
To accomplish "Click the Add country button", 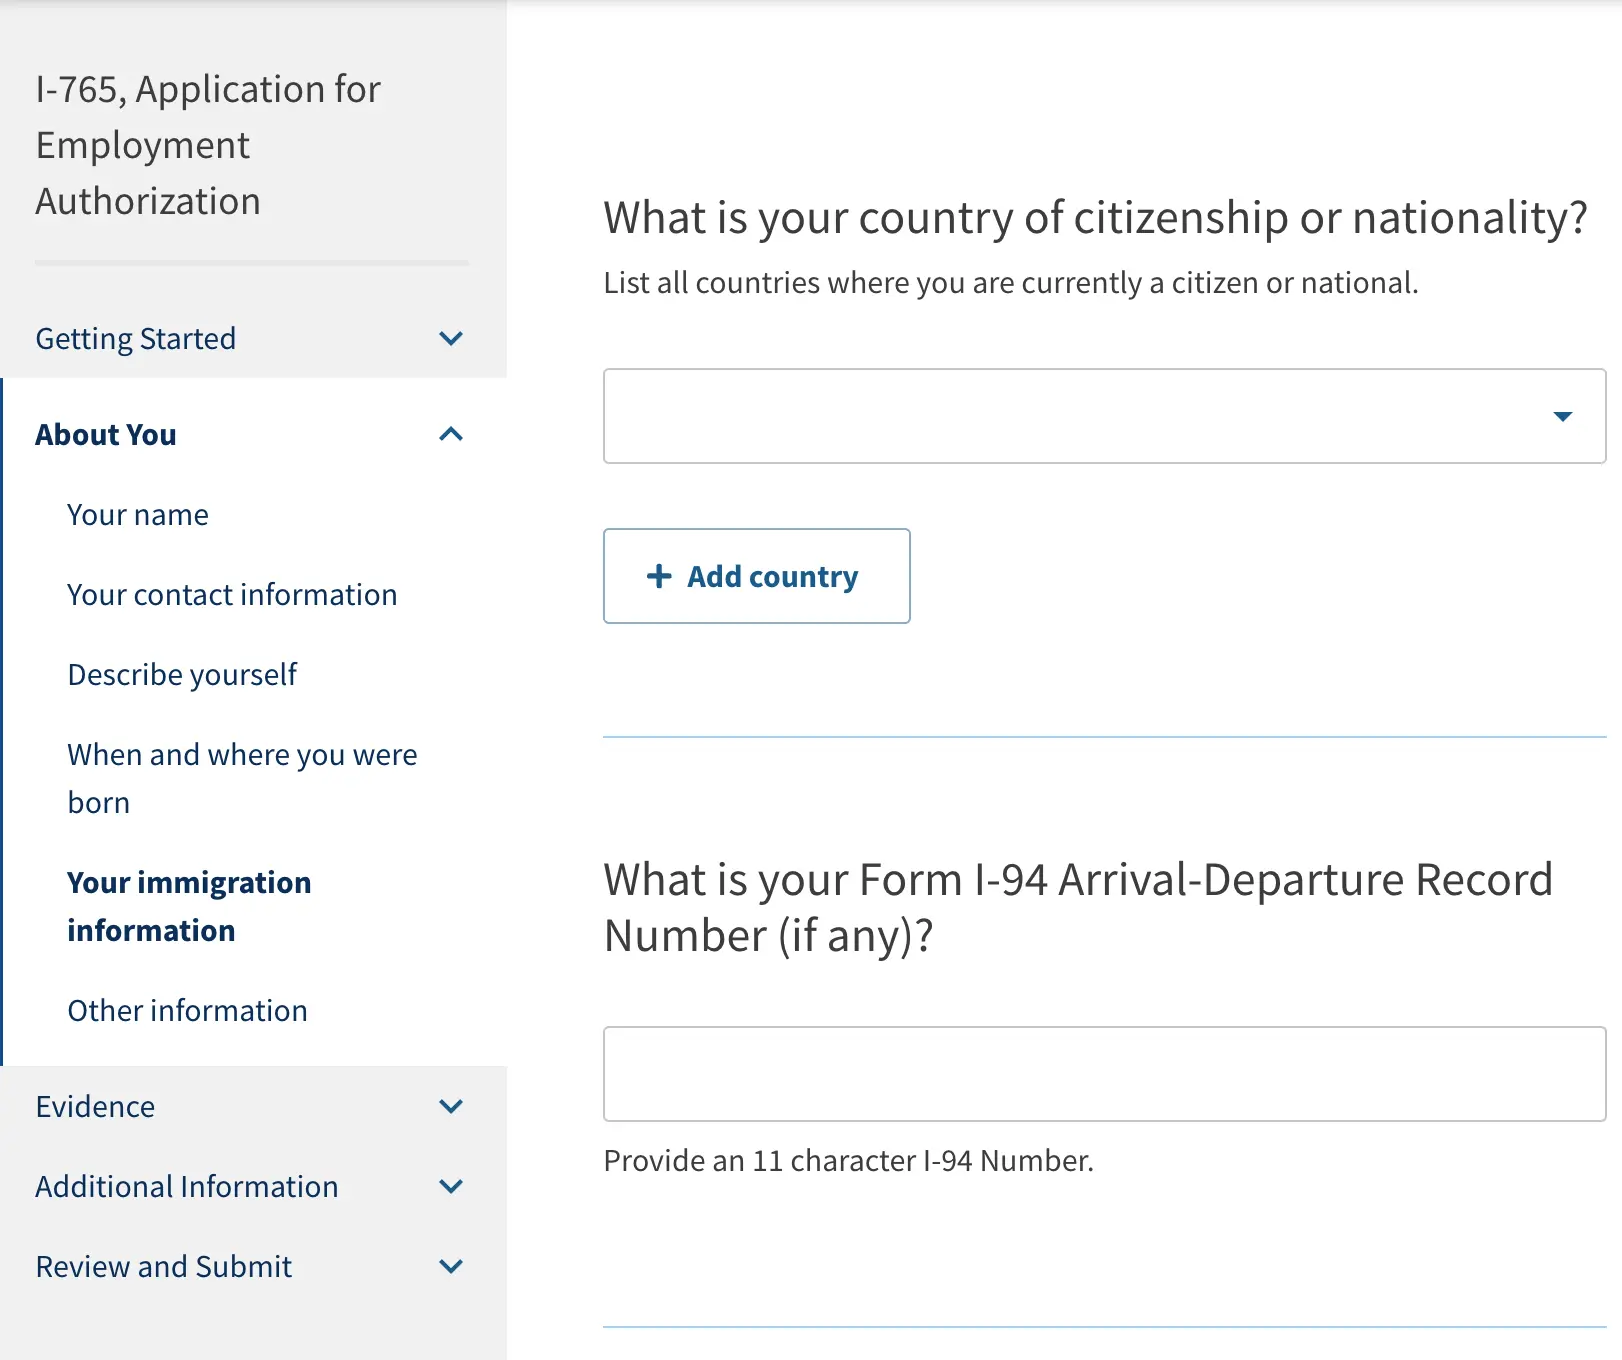I will [757, 576].
